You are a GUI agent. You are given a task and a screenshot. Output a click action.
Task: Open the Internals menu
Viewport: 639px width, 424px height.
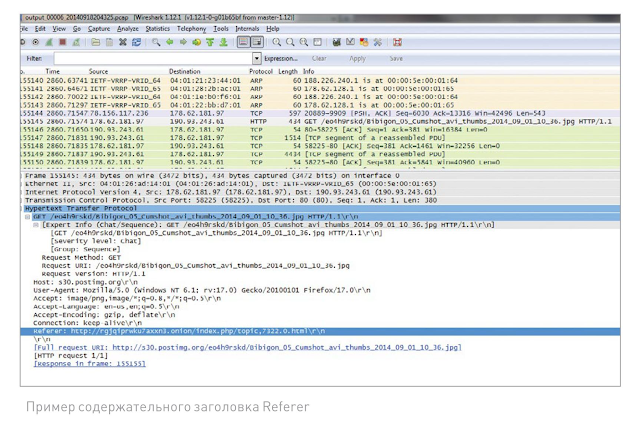247,29
